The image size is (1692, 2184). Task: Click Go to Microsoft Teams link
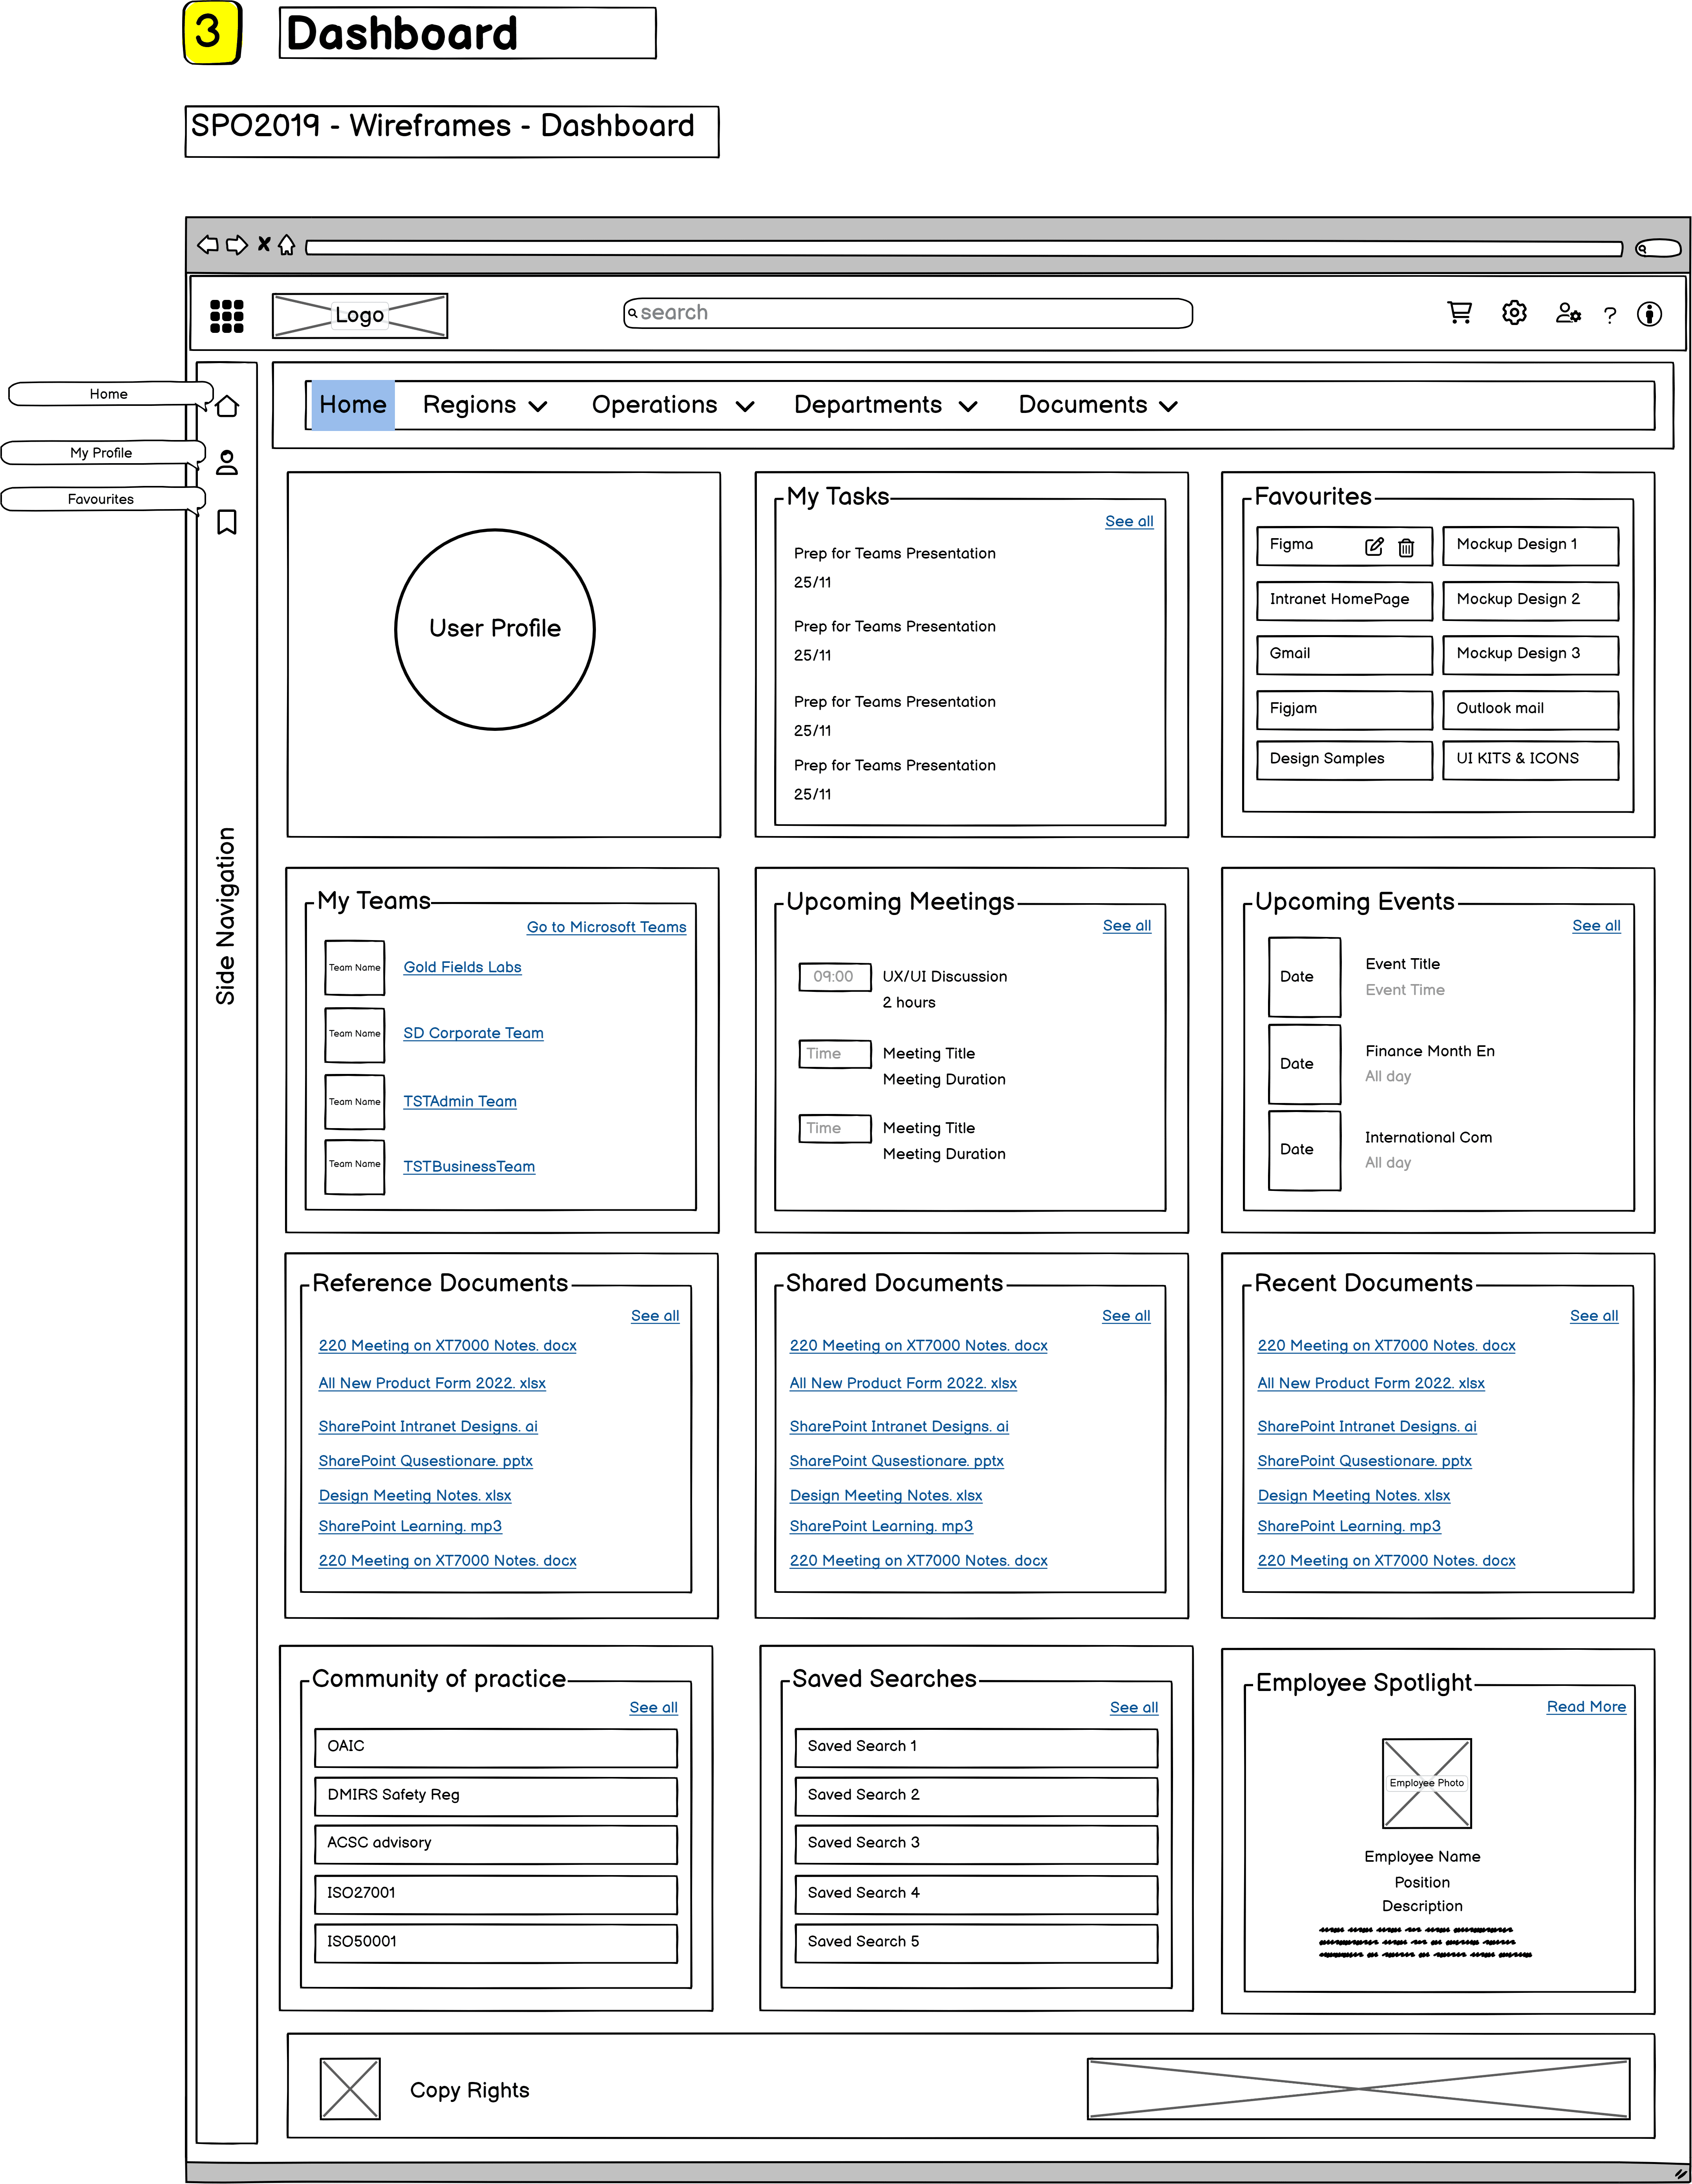click(x=606, y=927)
